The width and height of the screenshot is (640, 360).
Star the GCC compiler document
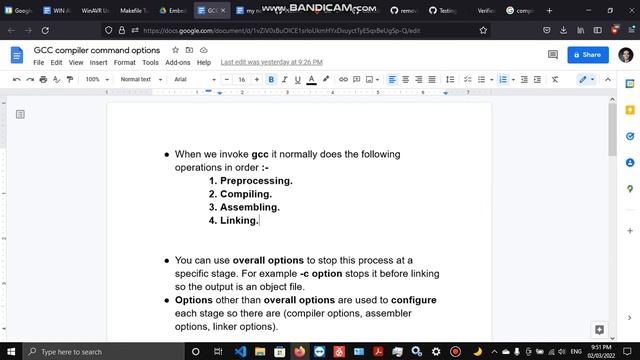[176, 50]
